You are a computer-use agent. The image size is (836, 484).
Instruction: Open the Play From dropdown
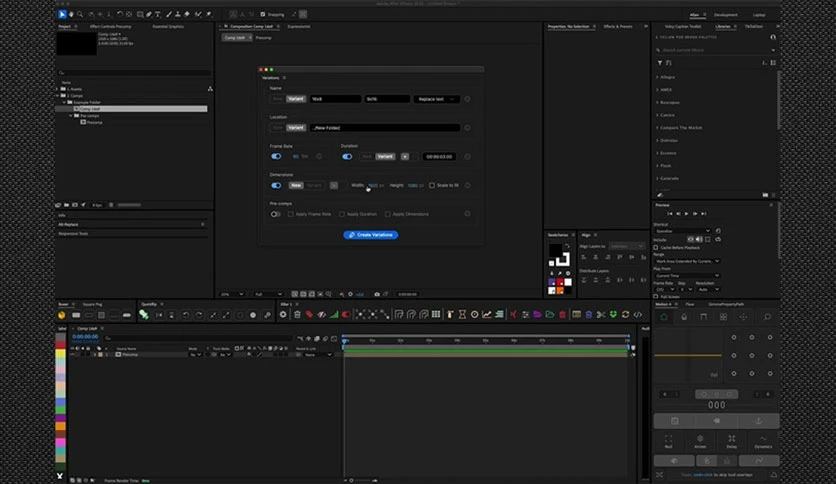pyautogui.click(x=687, y=276)
